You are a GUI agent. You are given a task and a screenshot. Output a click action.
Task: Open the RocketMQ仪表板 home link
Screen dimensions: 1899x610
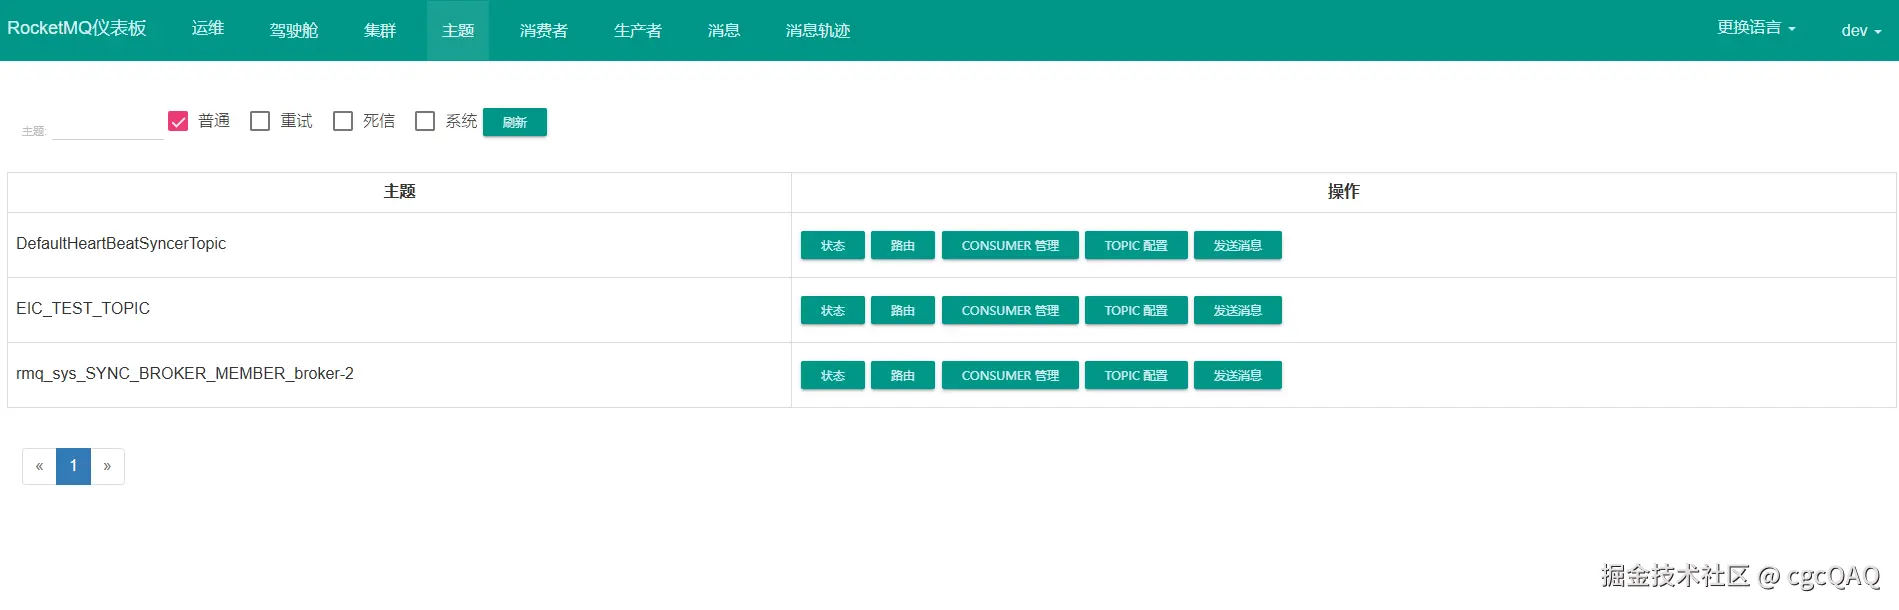coord(77,29)
